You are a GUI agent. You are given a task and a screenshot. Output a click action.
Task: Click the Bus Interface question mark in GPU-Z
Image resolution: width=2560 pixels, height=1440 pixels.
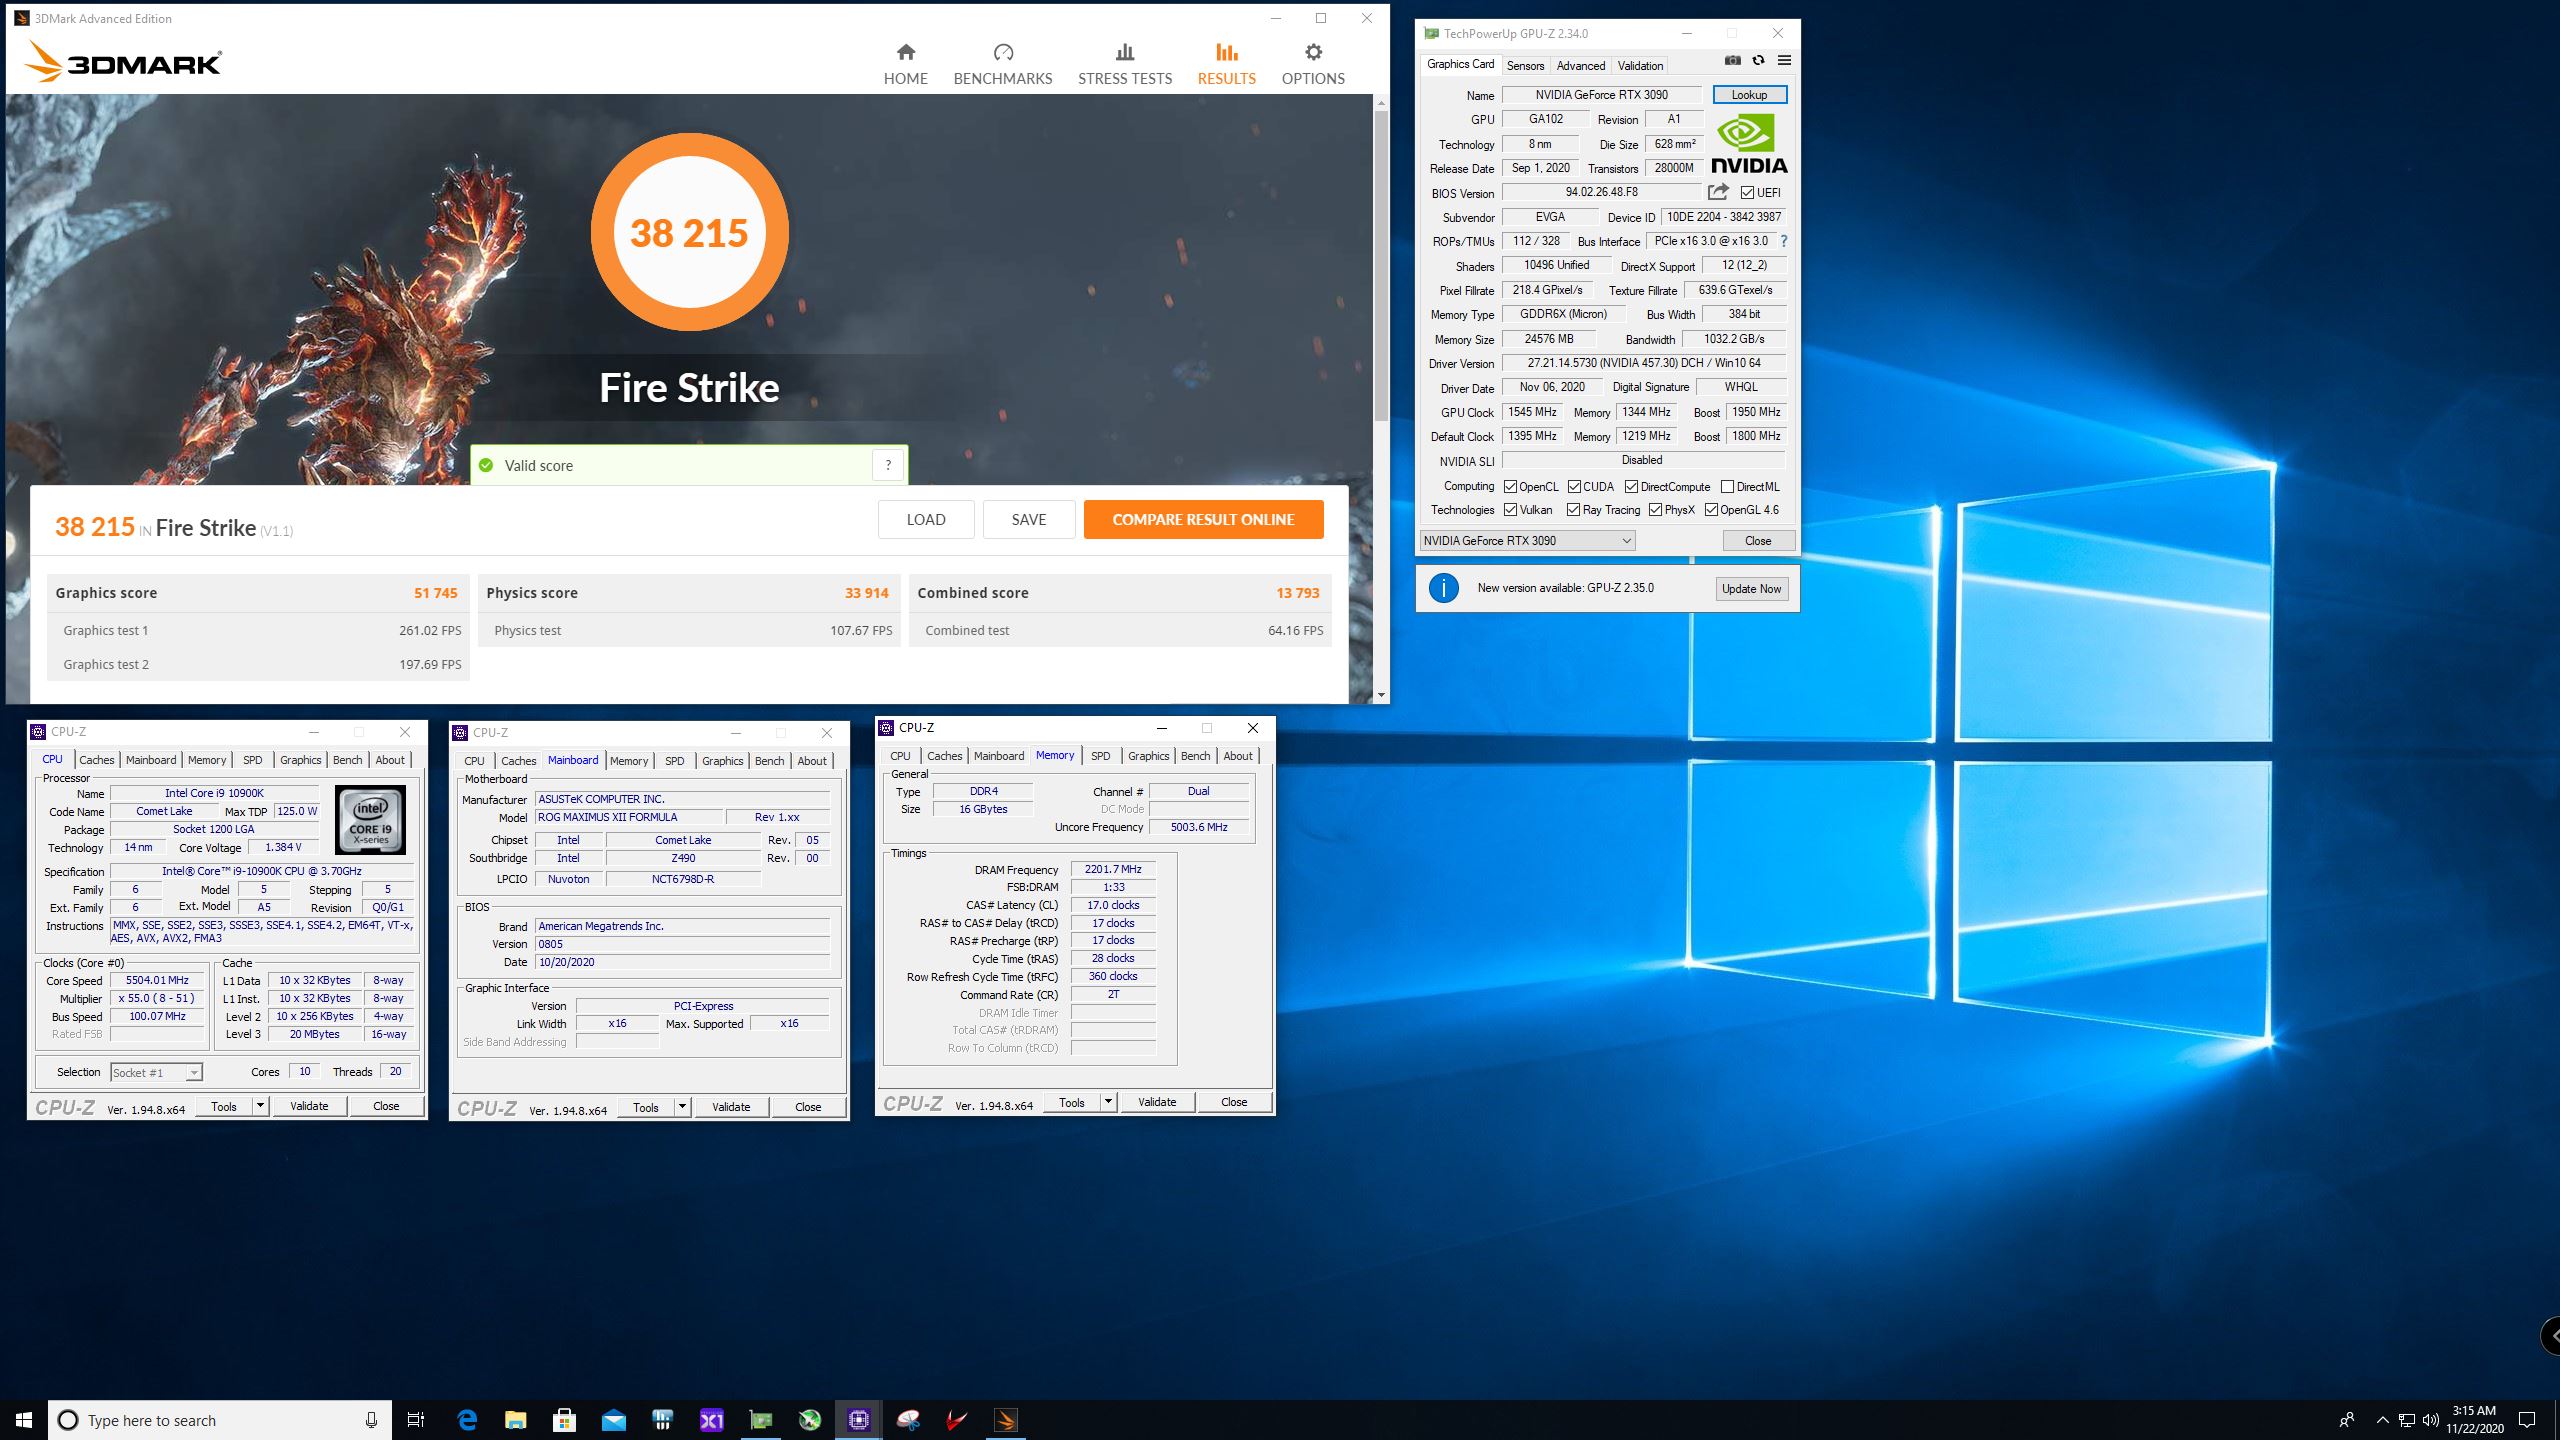tap(1784, 241)
